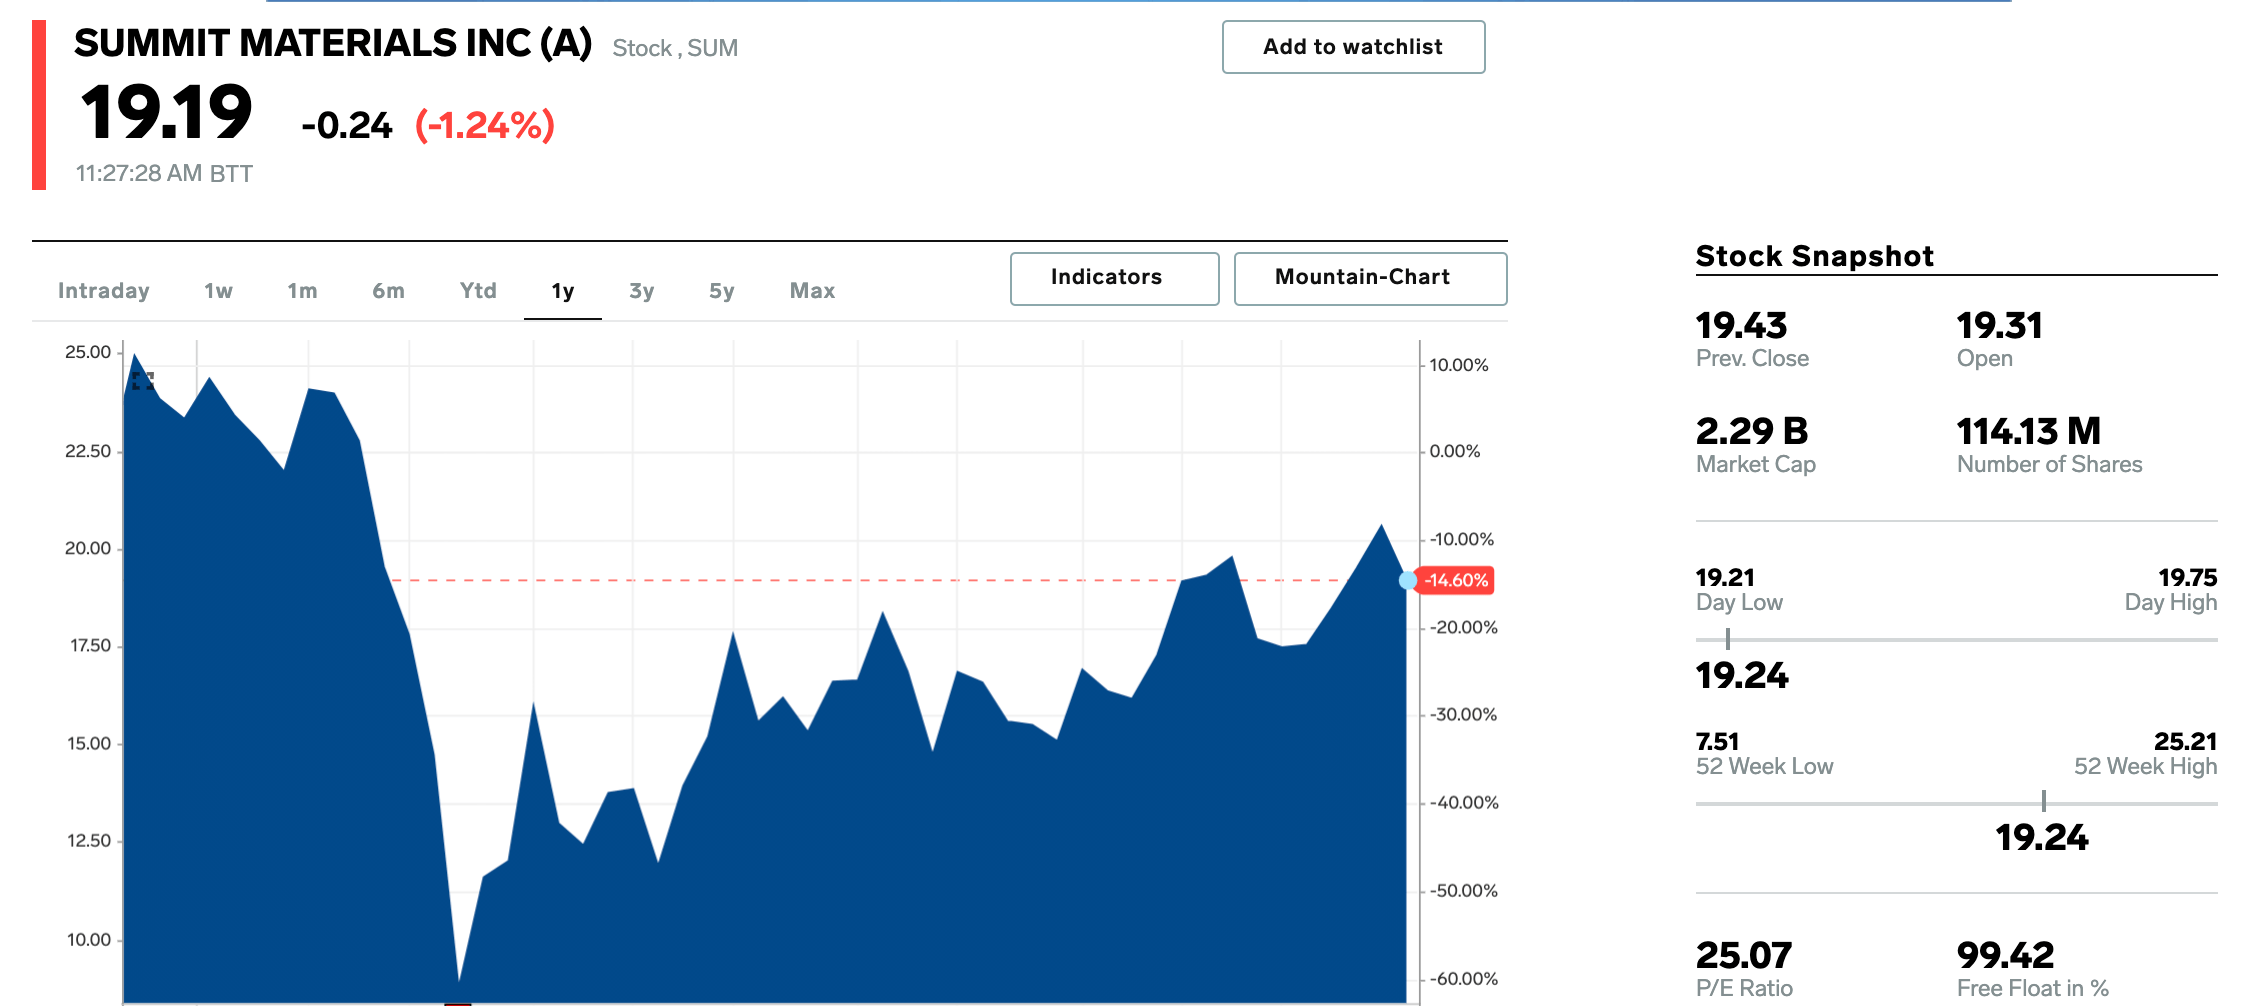The width and height of the screenshot is (2256, 1006).
Task: Click the blue current-price dot on the chart
Action: click(1408, 580)
